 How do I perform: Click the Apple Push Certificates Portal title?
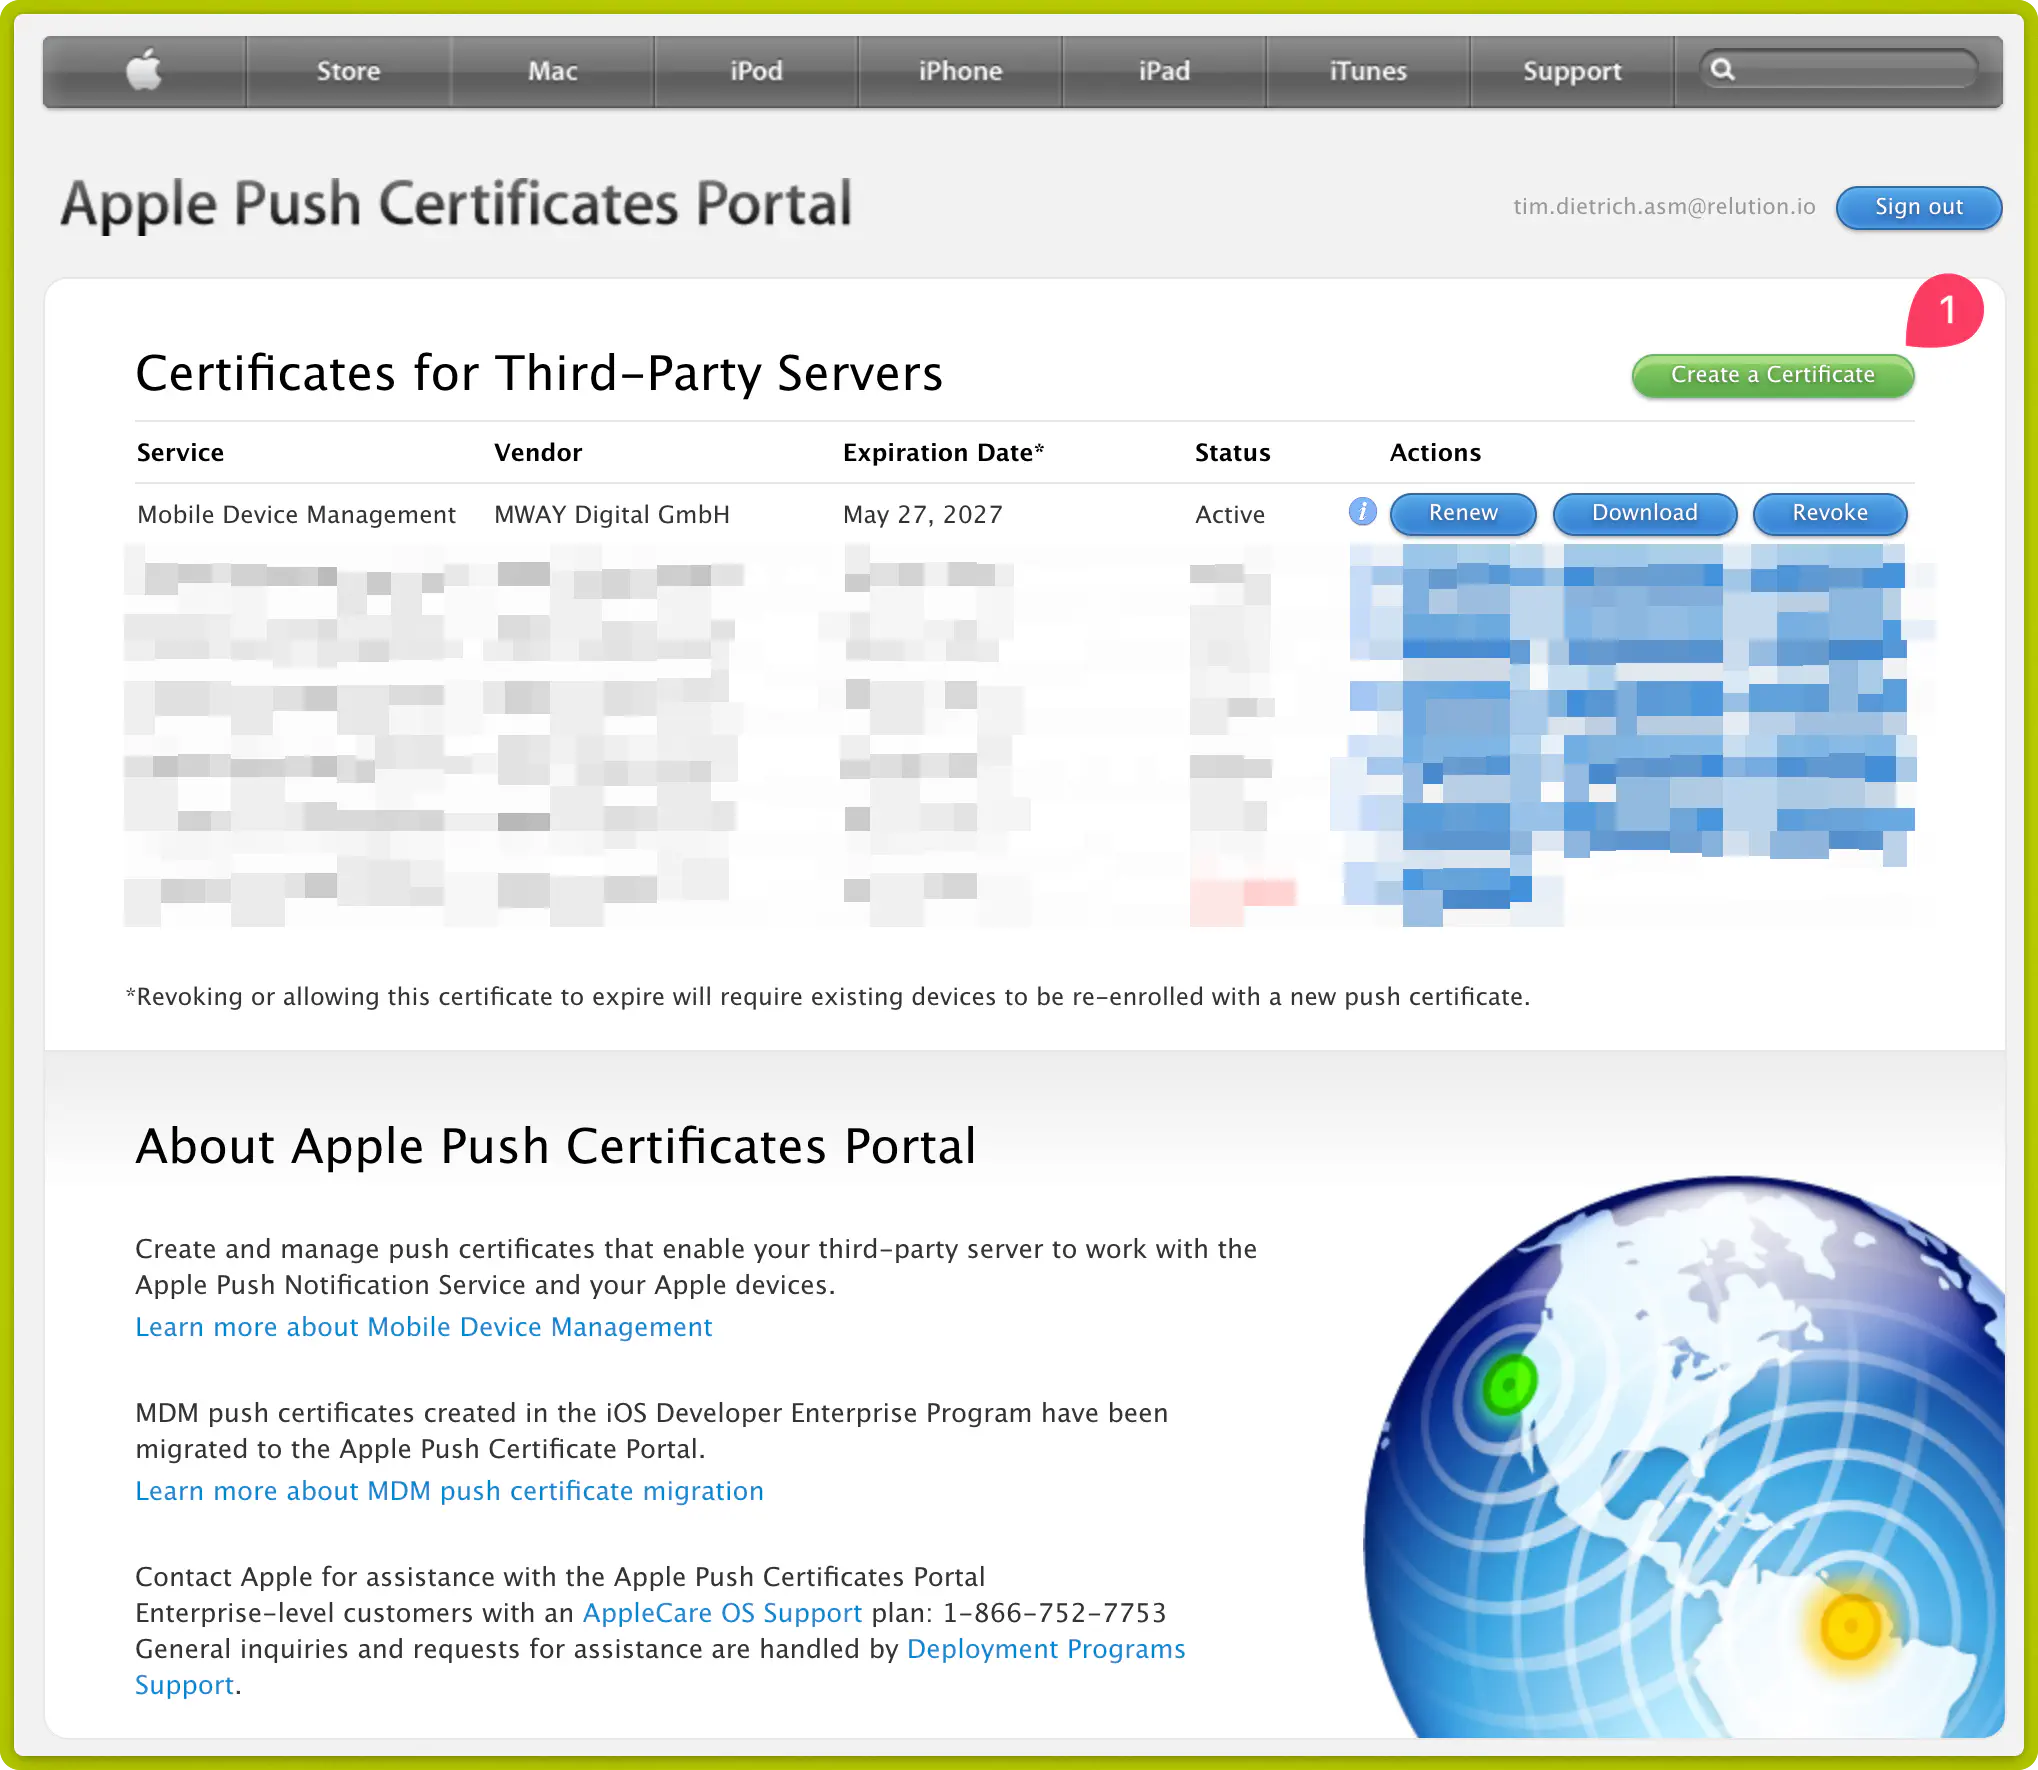(x=456, y=205)
